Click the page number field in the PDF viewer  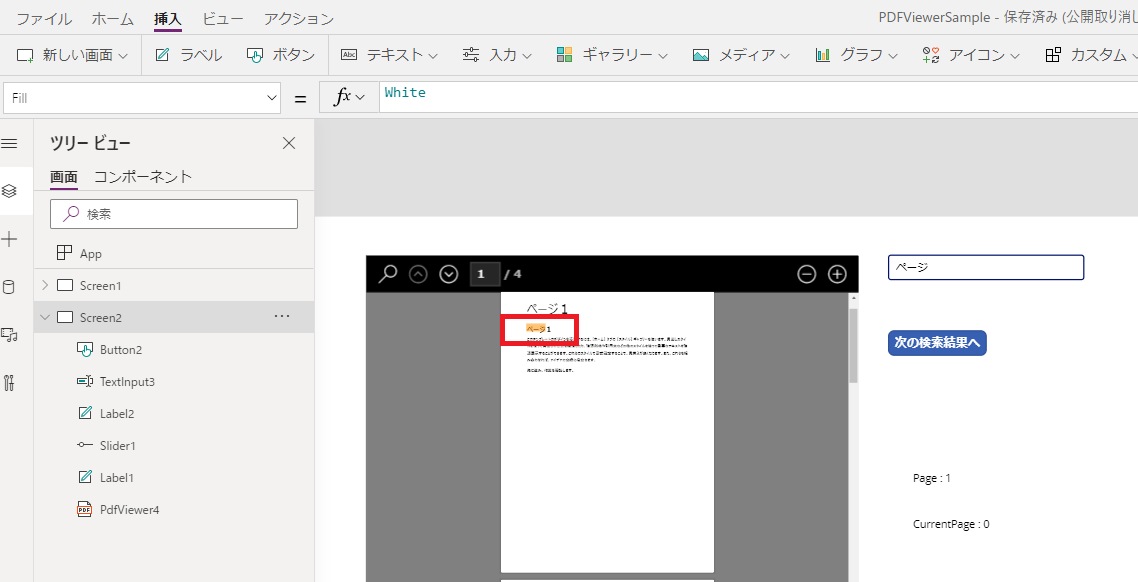[x=484, y=273]
